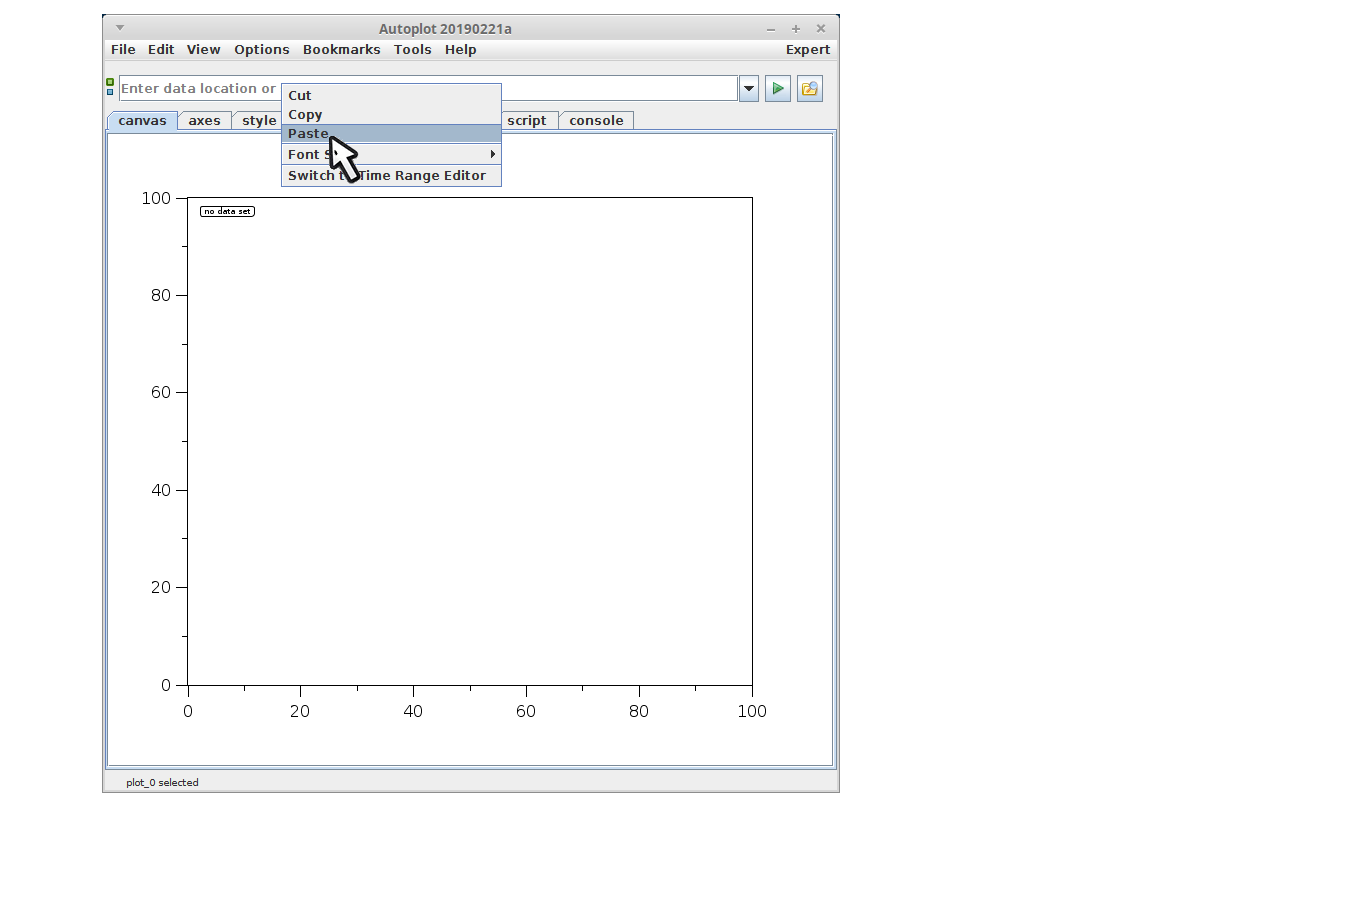This screenshot has width=1345, height=916.
Task: Close the Autoplot window
Action: (x=821, y=29)
